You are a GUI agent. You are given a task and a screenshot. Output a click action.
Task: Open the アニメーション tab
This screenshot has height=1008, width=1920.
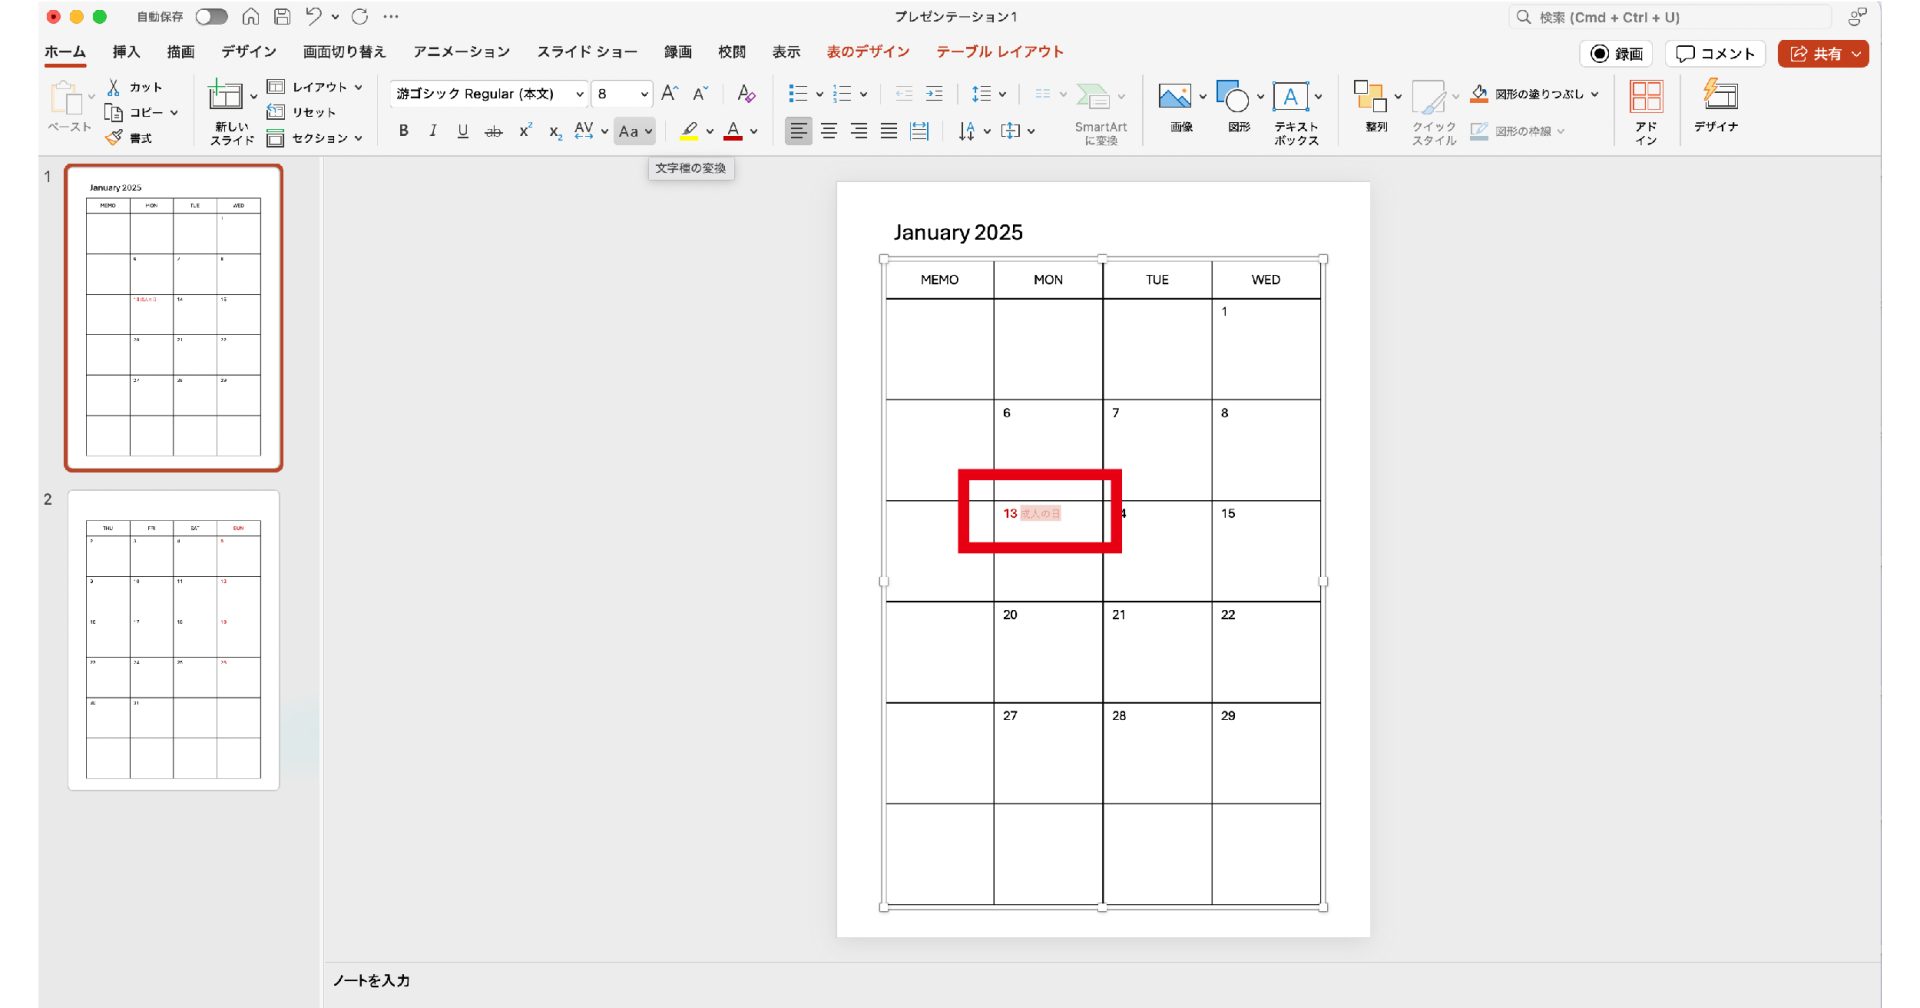(461, 52)
